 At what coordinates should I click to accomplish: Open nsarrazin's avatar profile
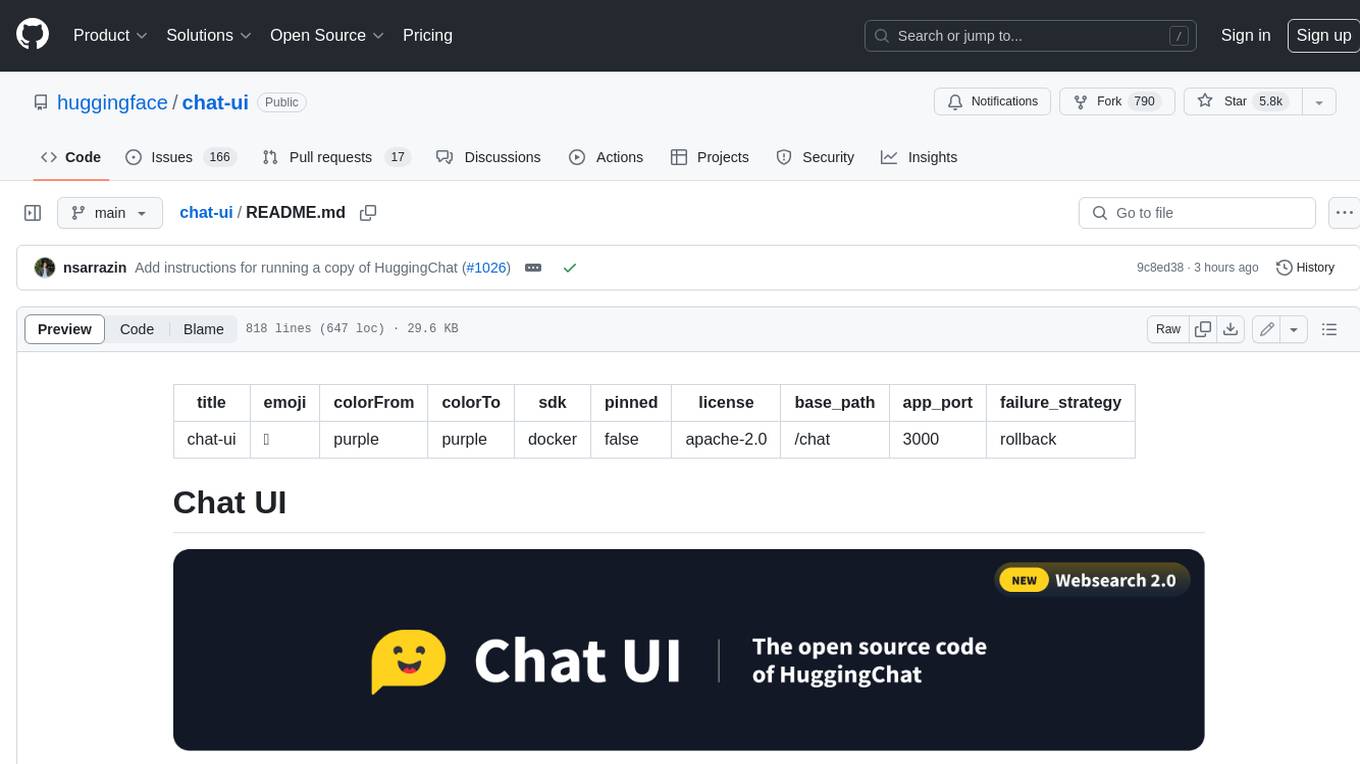pyautogui.click(x=45, y=268)
